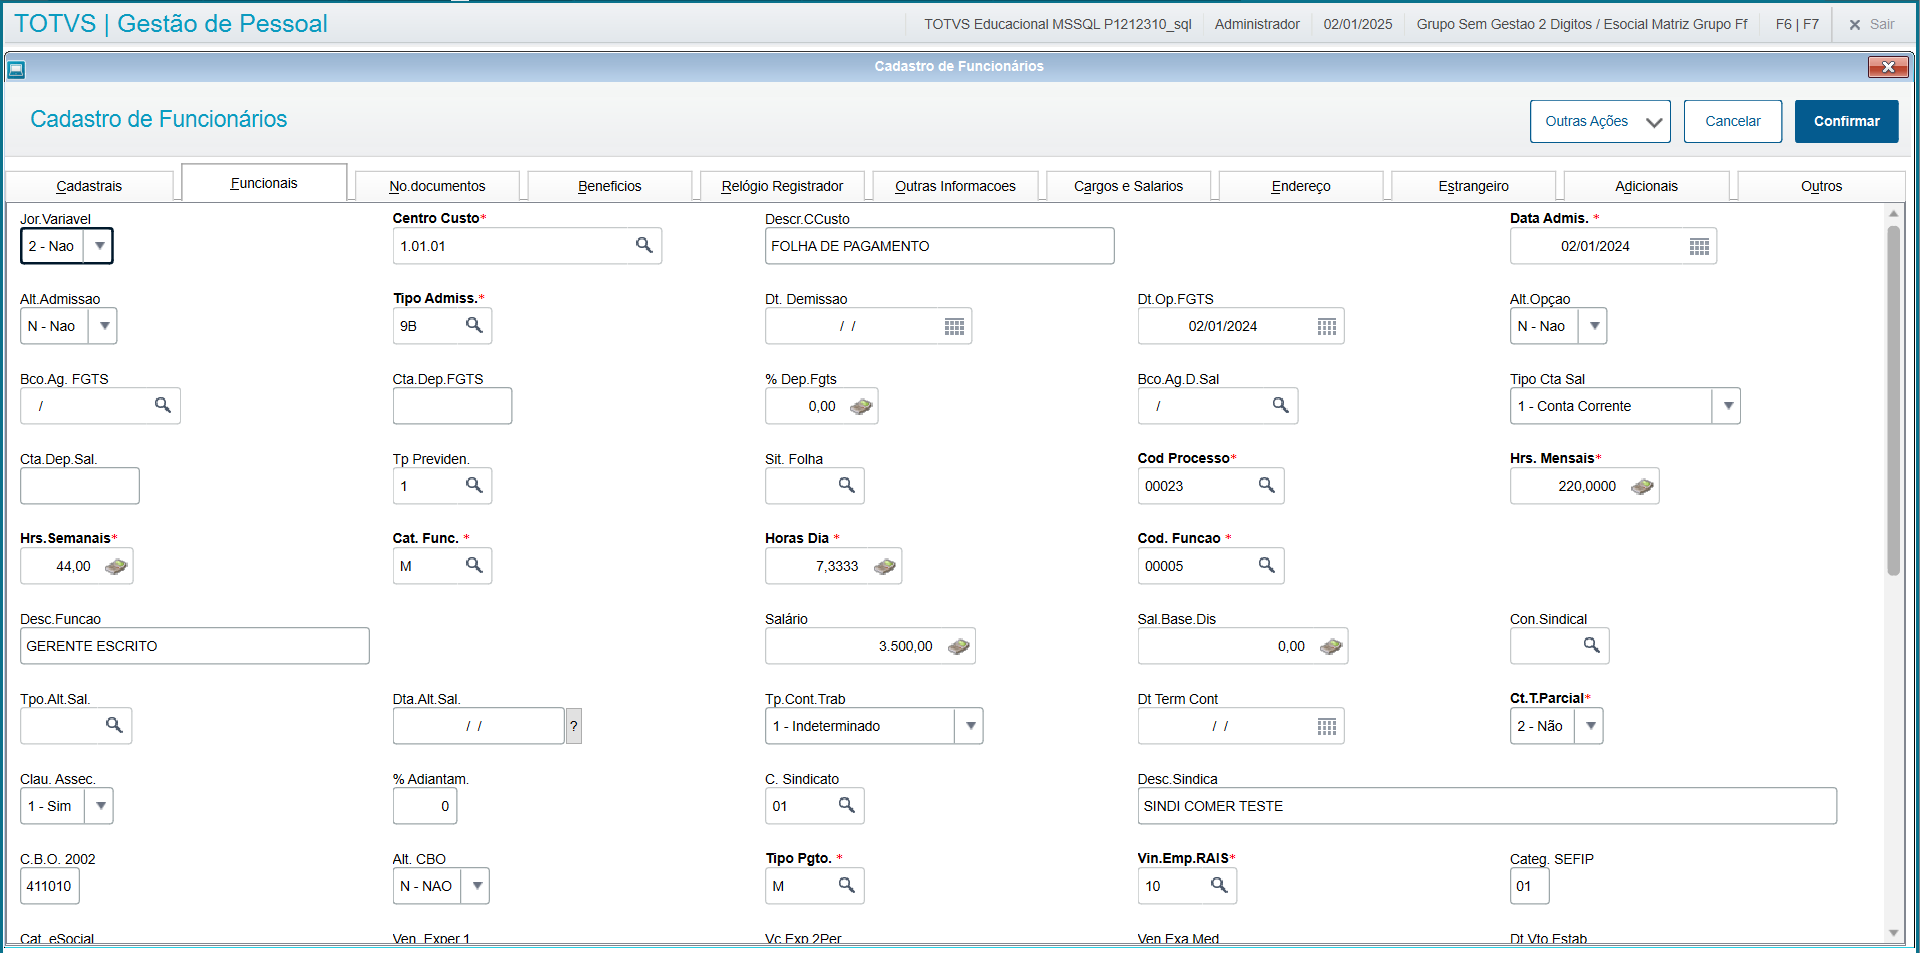This screenshot has height=953, width=1920.
Task: Expand Alt.Admissao dropdown
Action: [x=103, y=326]
